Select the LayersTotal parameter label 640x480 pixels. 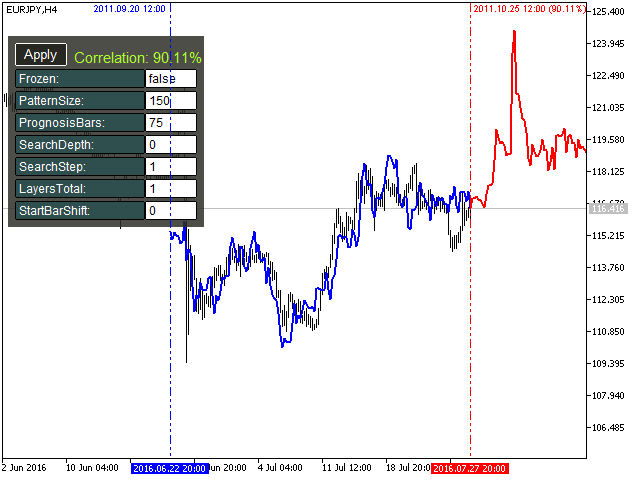click(x=80, y=189)
